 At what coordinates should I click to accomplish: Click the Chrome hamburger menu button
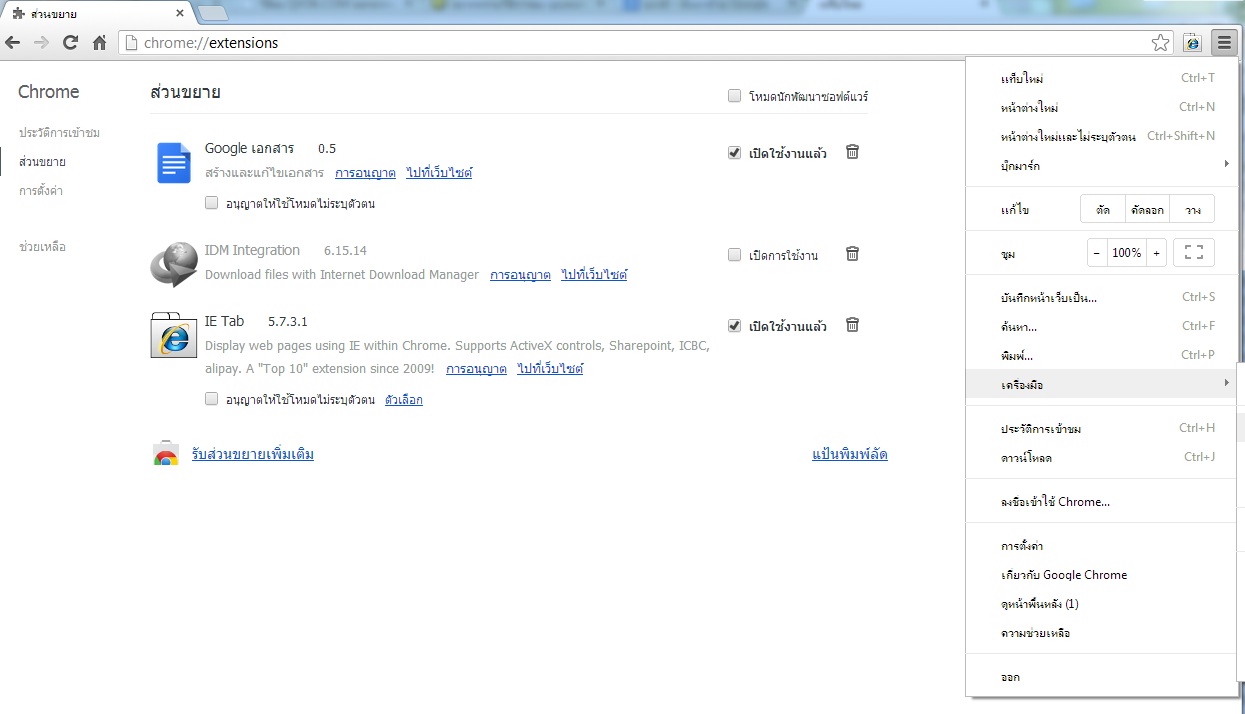click(1224, 43)
